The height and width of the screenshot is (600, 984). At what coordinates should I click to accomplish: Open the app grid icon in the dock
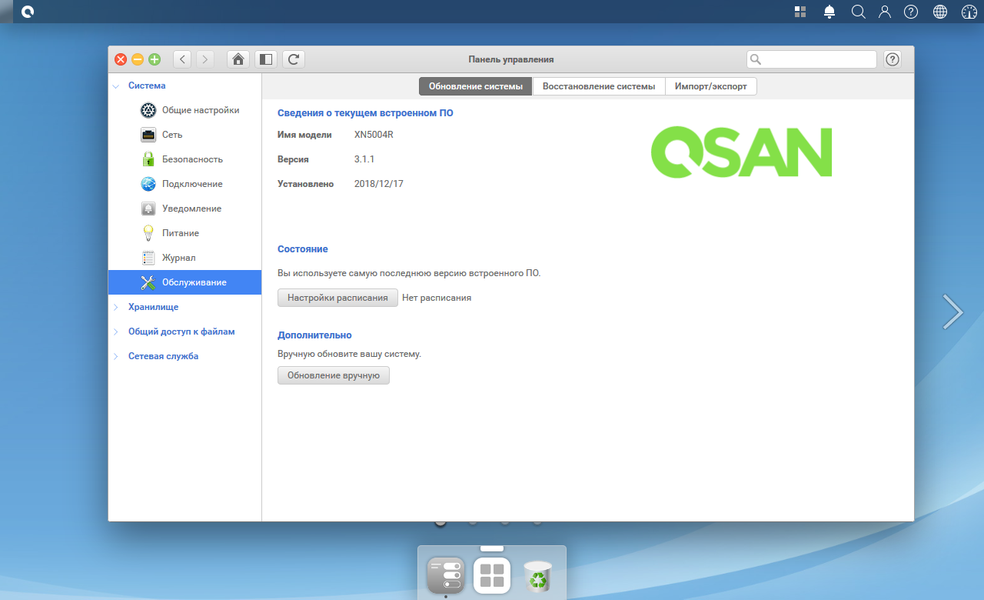click(x=491, y=575)
